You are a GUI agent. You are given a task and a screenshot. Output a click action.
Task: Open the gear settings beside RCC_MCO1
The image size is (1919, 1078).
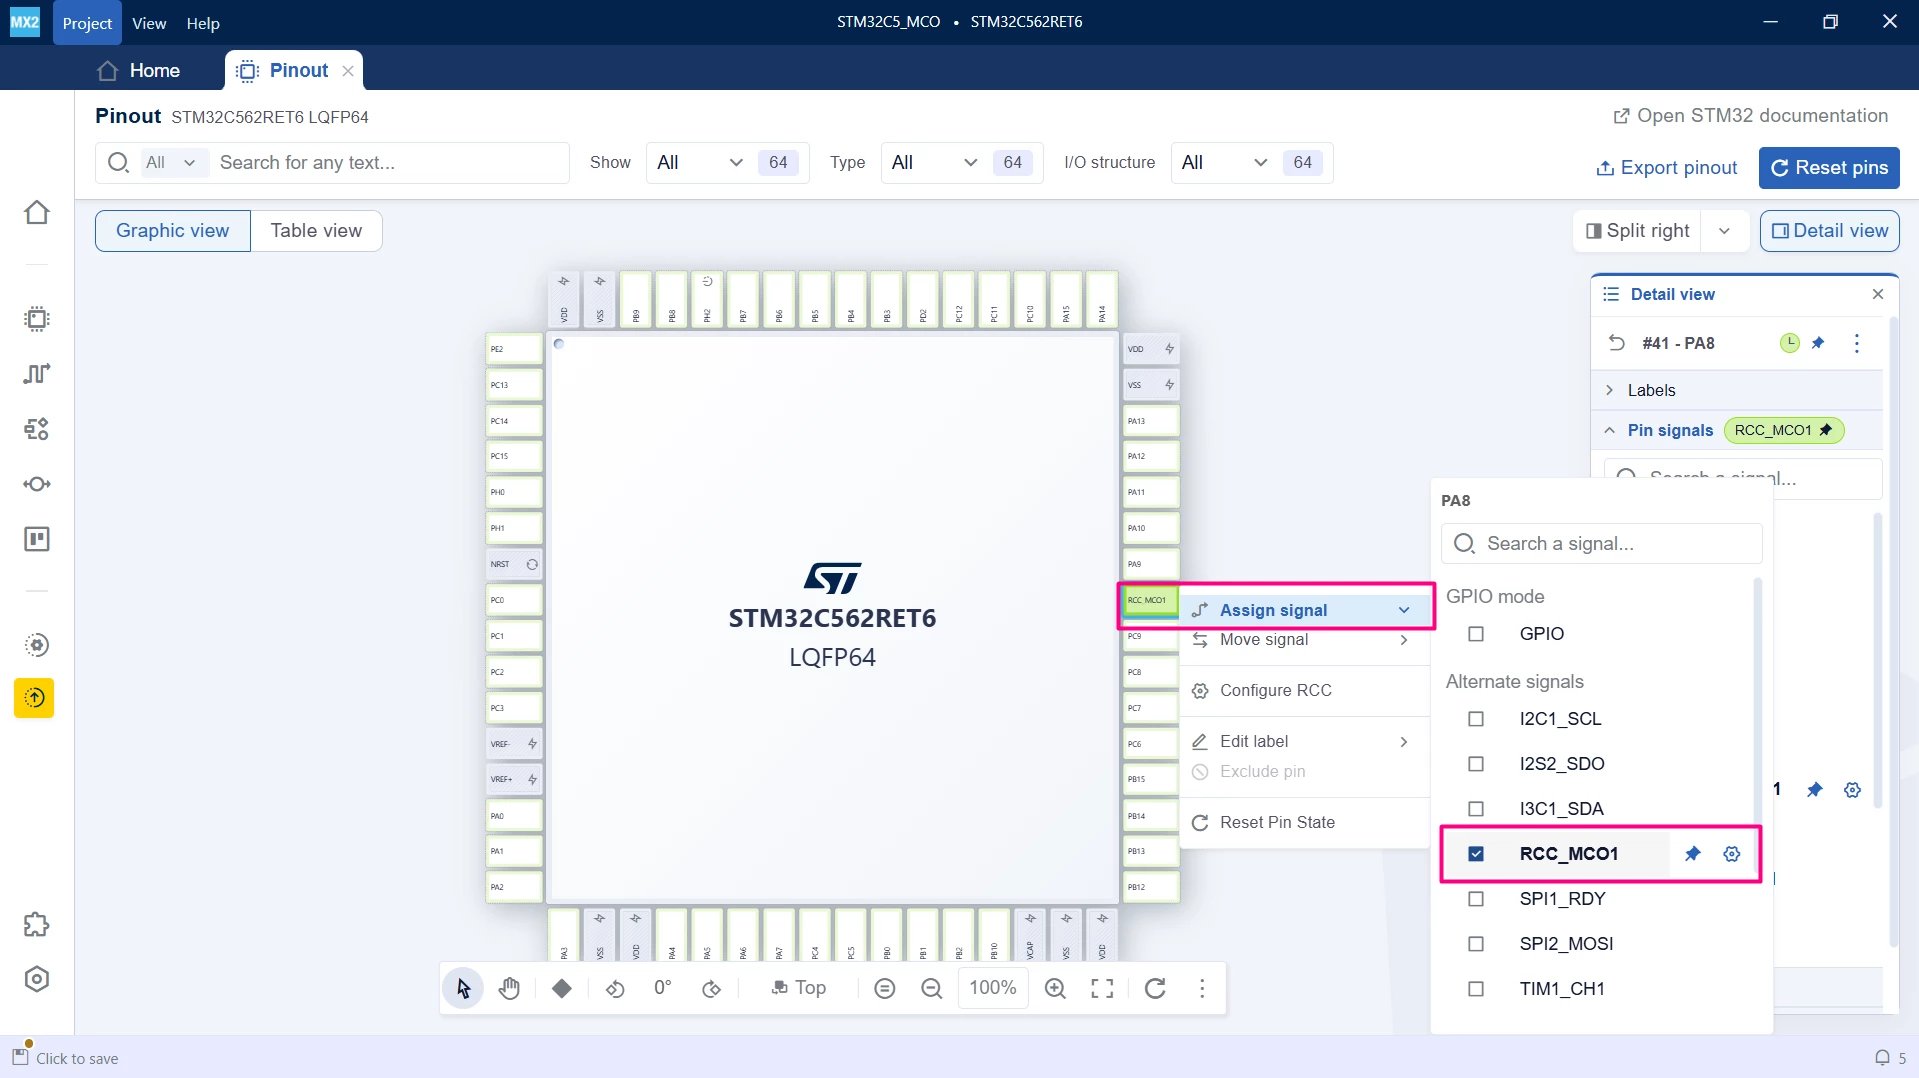tap(1732, 854)
